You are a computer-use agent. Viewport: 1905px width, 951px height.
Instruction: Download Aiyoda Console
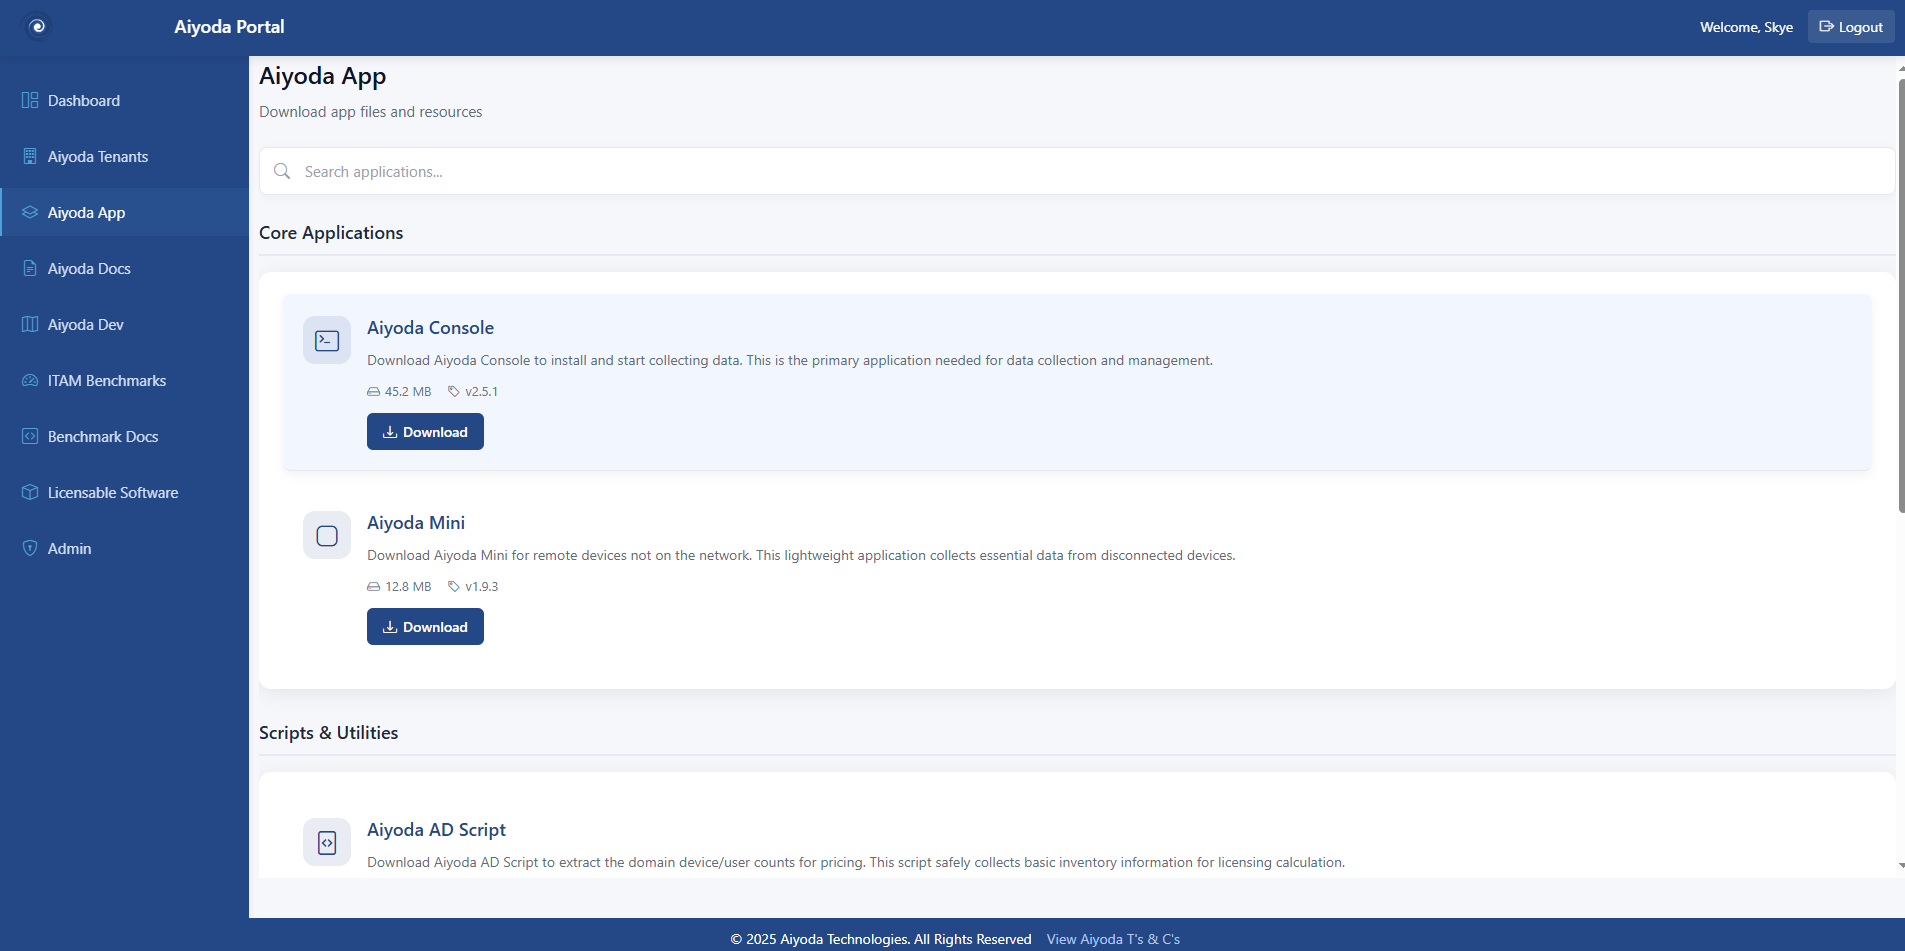(x=425, y=431)
